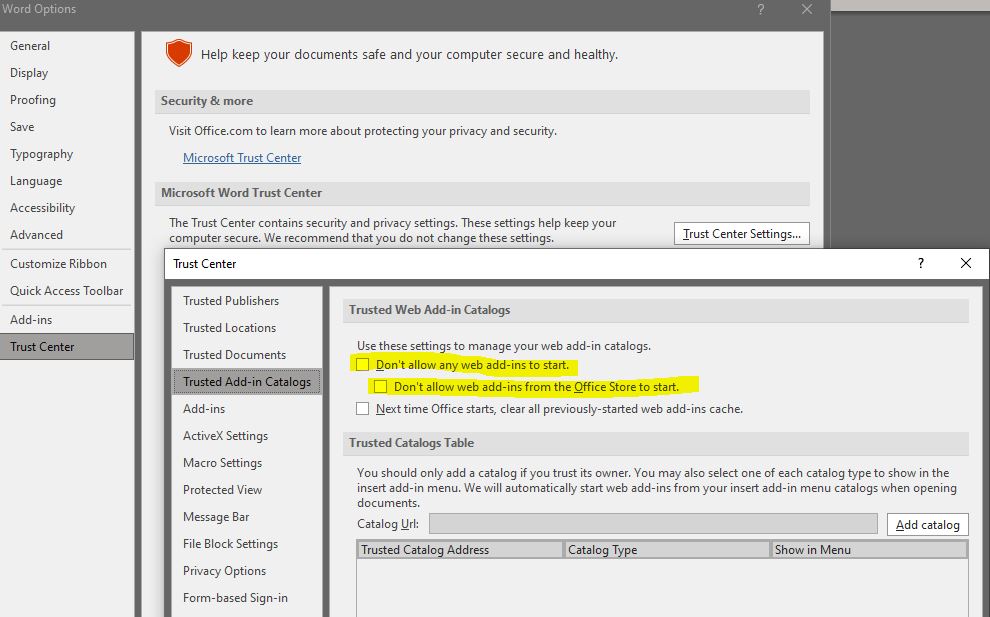This screenshot has height=617, width=990.
Task: Open help in the Trust Center dialog
Action: tap(919, 263)
